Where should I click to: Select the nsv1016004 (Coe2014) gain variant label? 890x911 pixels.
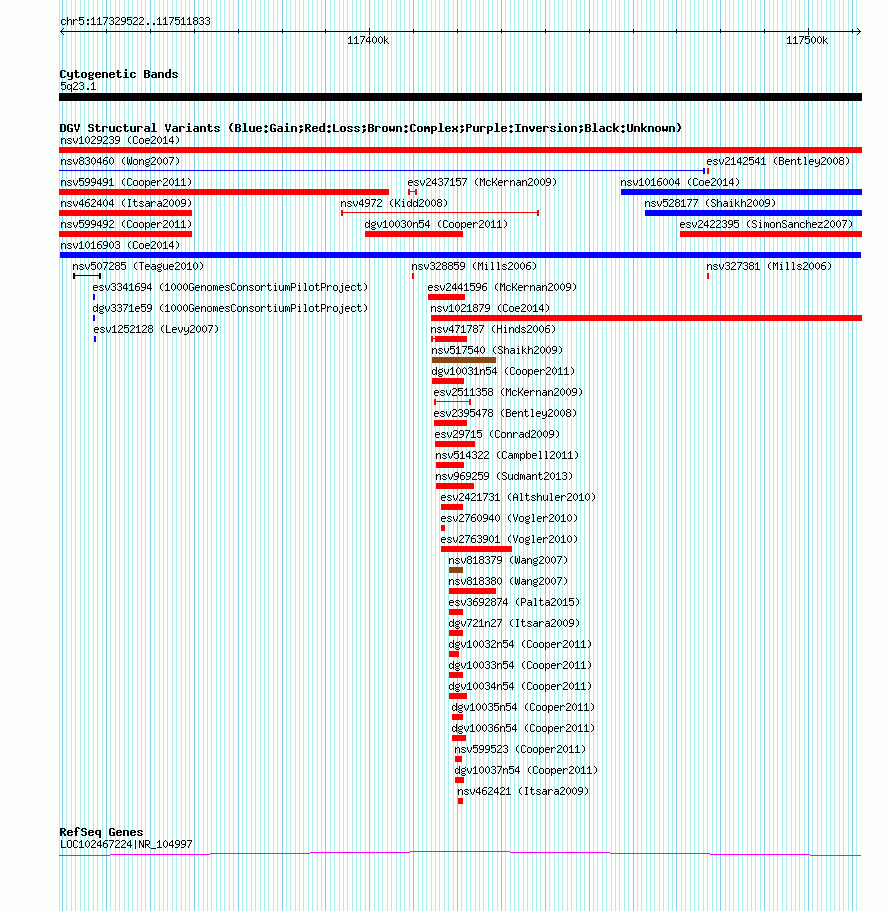pyautogui.click(x=680, y=182)
